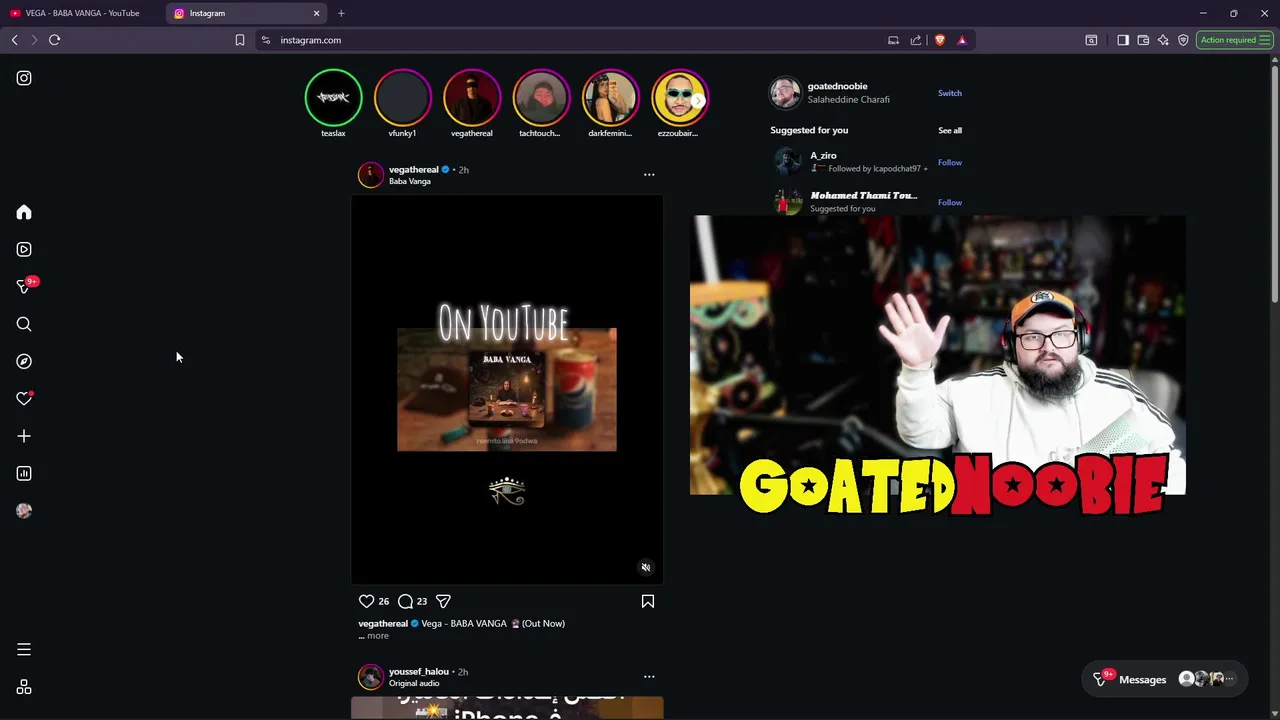The width and height of the screenshot is (1280, 720).
Task: Open A_ziro suggested profile
Action: tap(823, 156)
